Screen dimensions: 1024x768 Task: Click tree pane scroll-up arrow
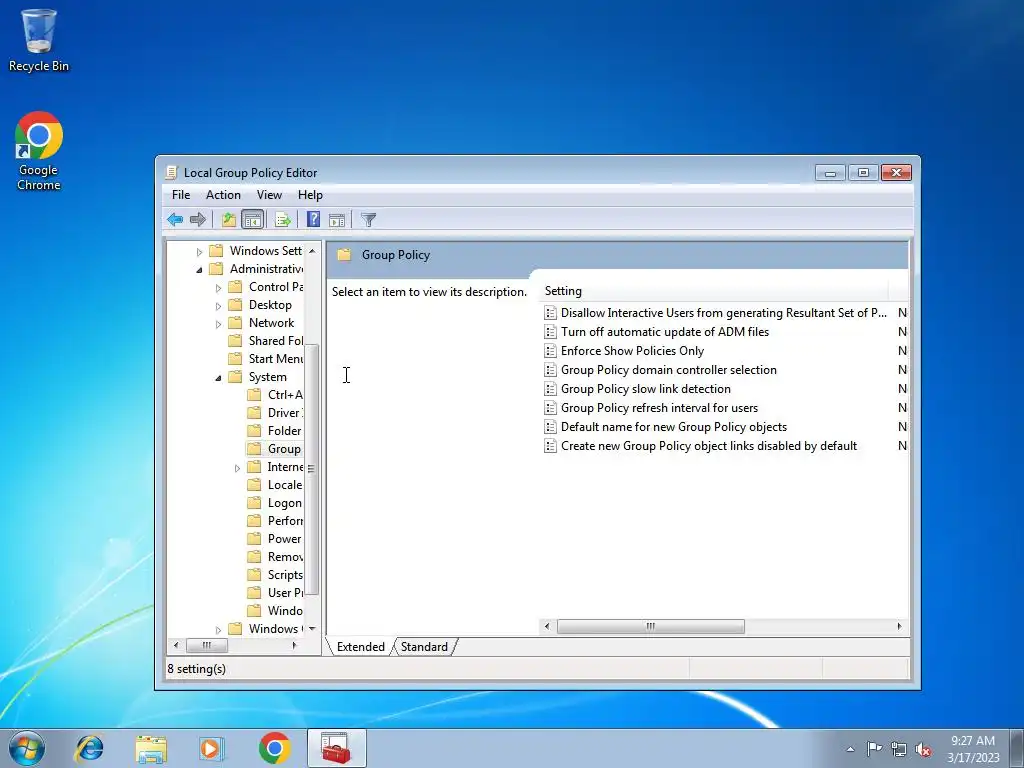pos(312,251)
